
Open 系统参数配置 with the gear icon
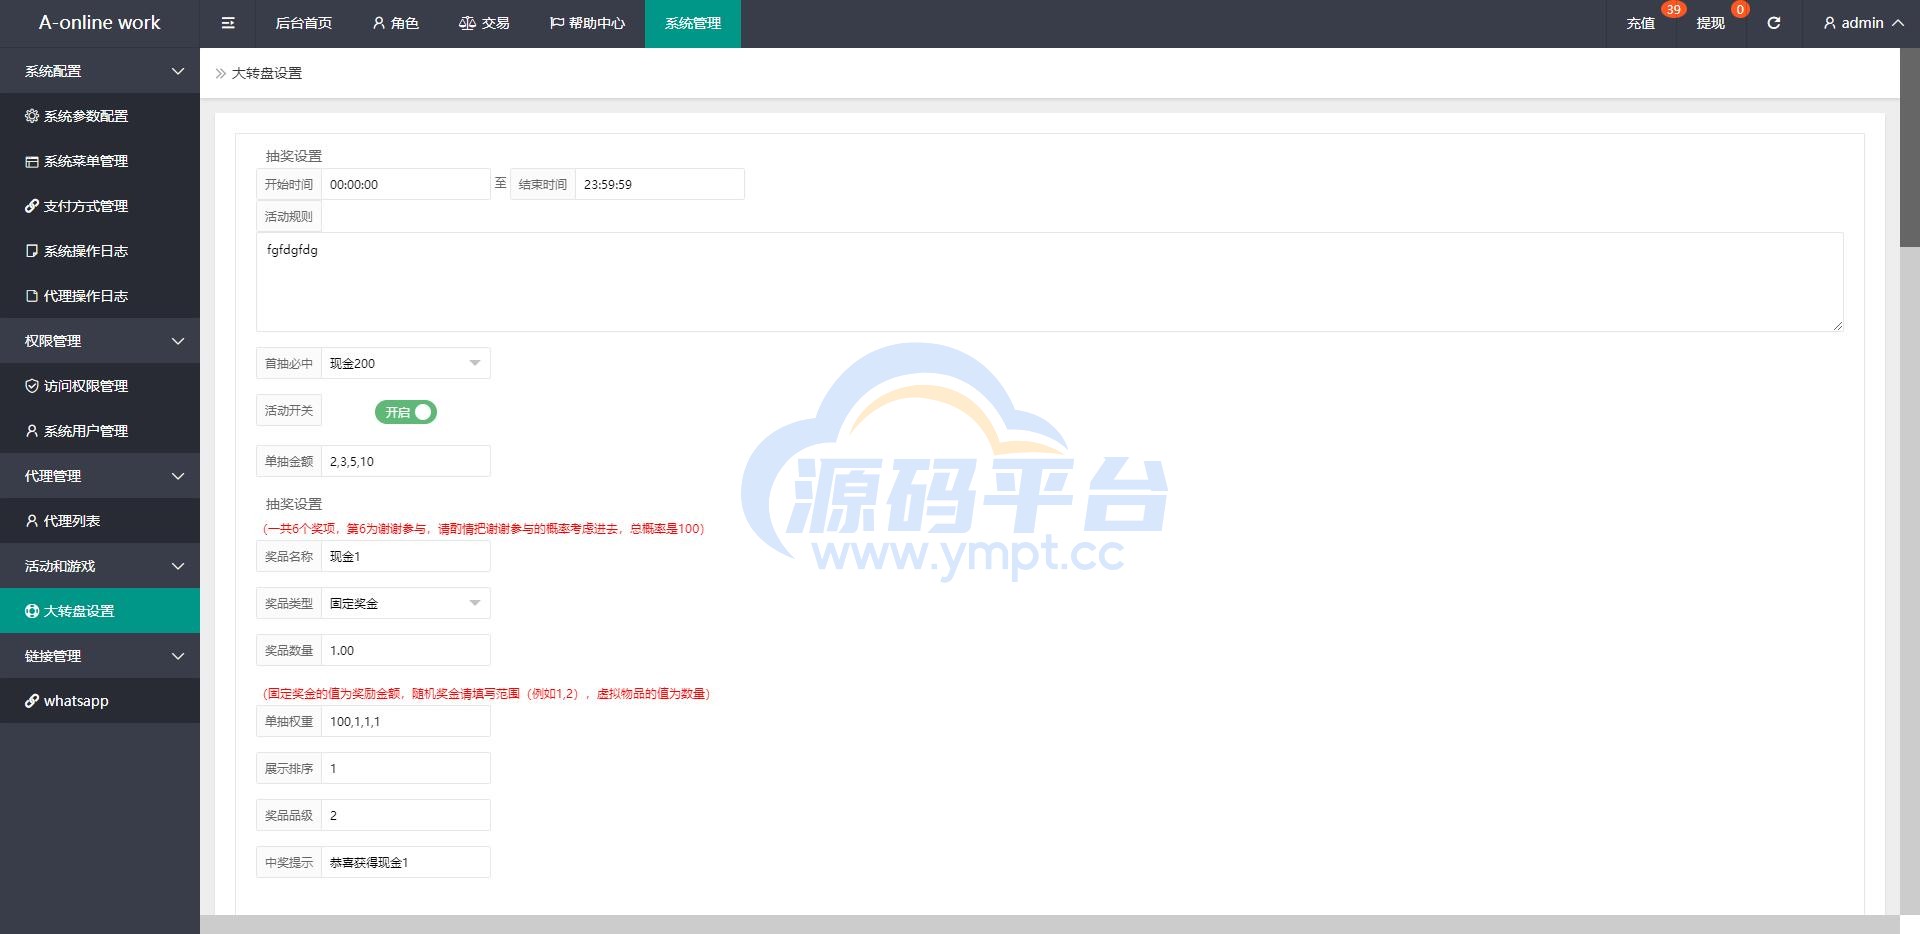86,116
